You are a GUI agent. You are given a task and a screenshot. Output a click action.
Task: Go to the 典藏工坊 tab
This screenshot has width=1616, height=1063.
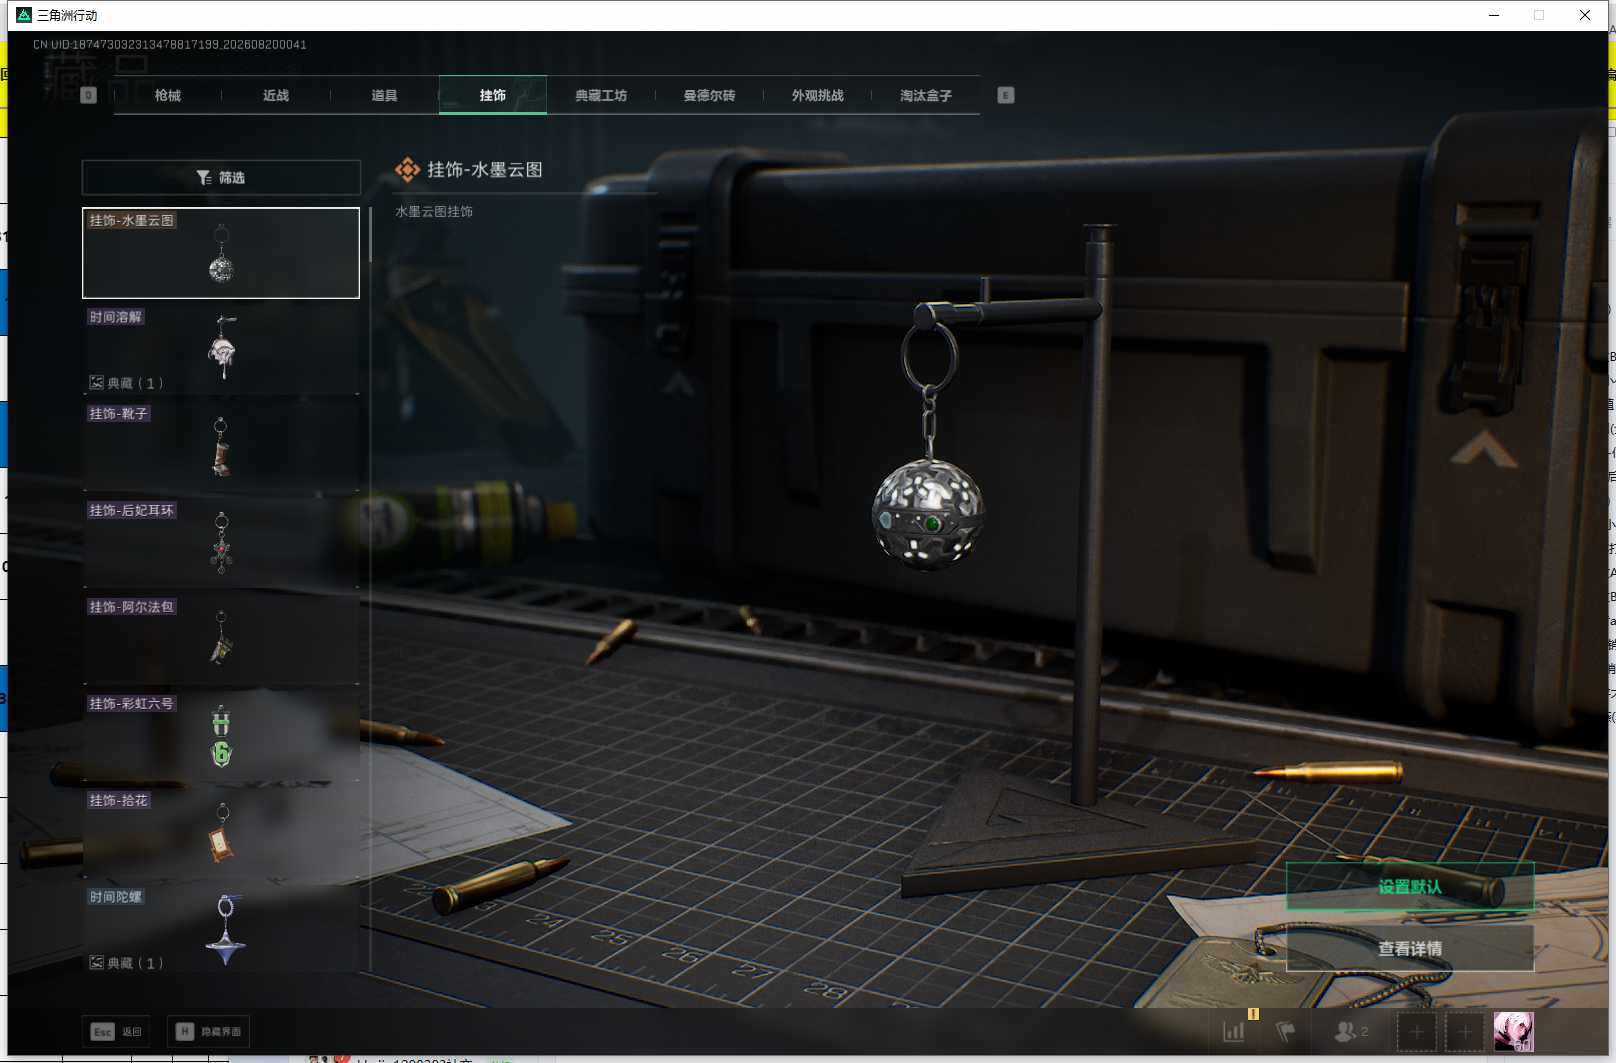coord(601,95)
